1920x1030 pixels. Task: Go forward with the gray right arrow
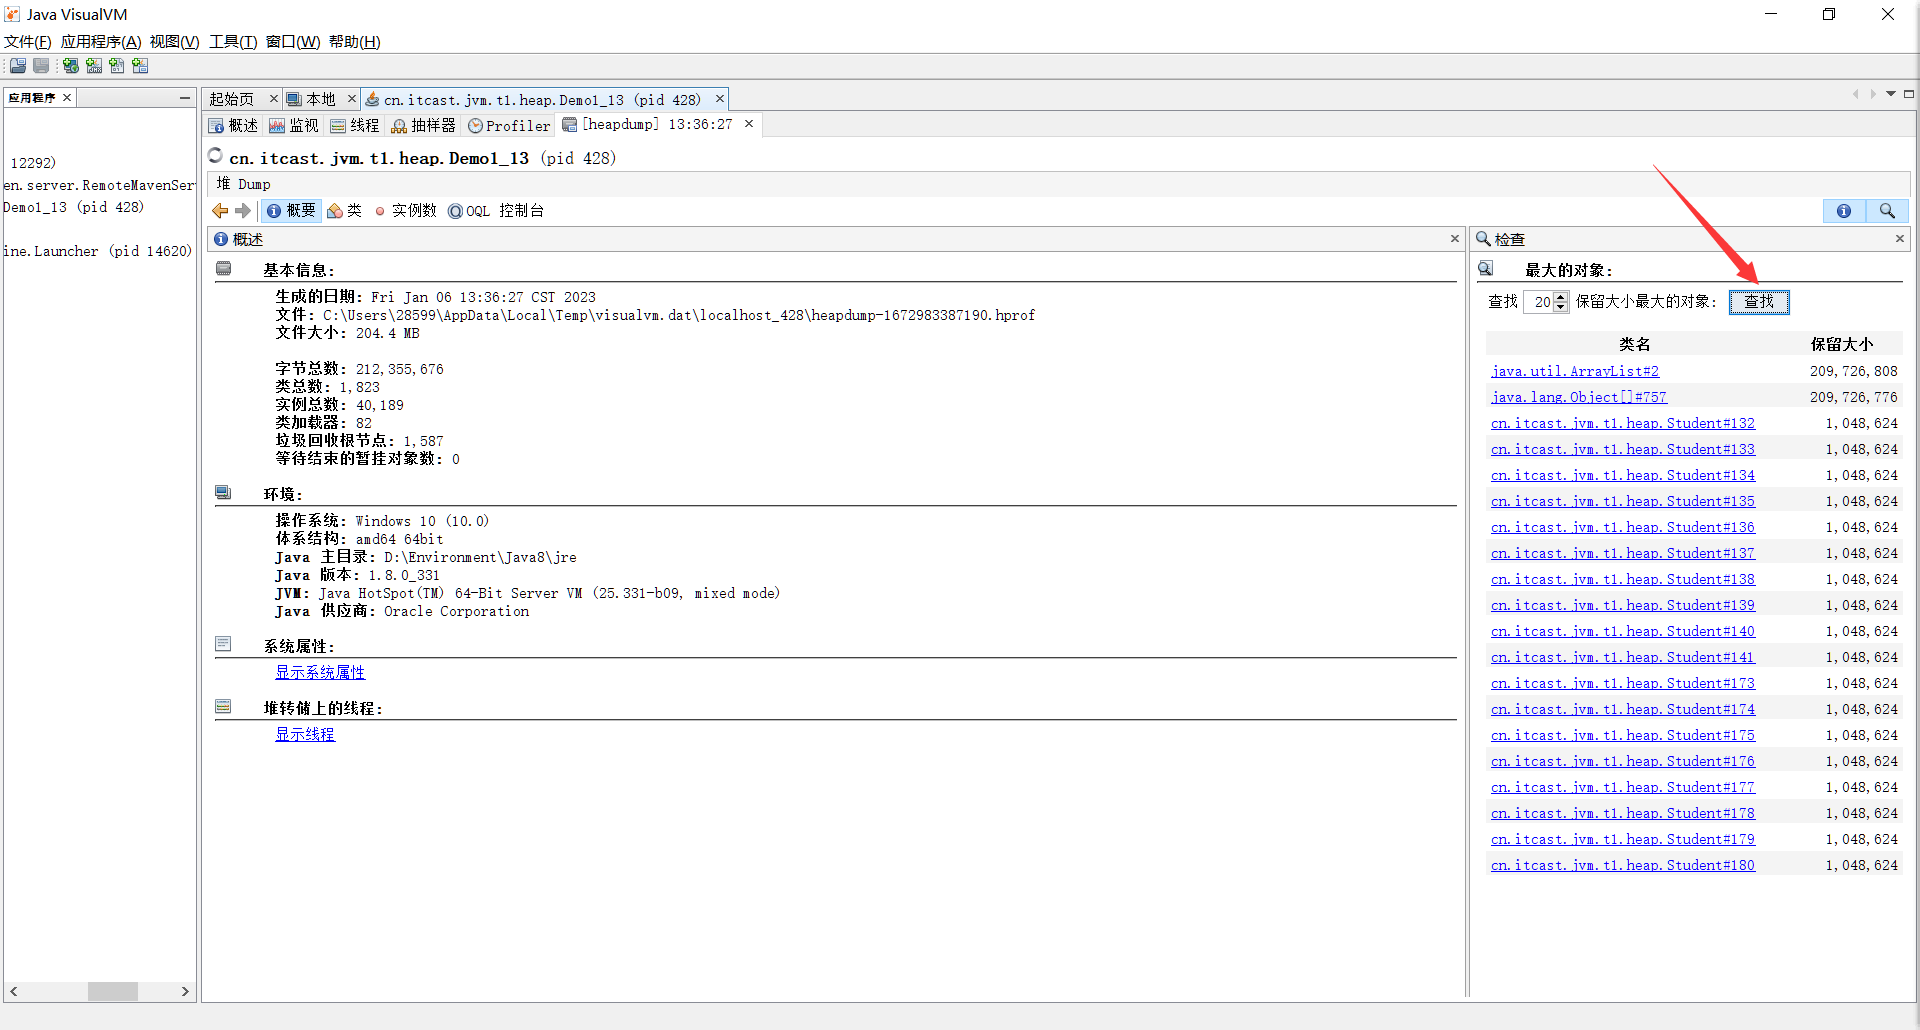(242, 211)
